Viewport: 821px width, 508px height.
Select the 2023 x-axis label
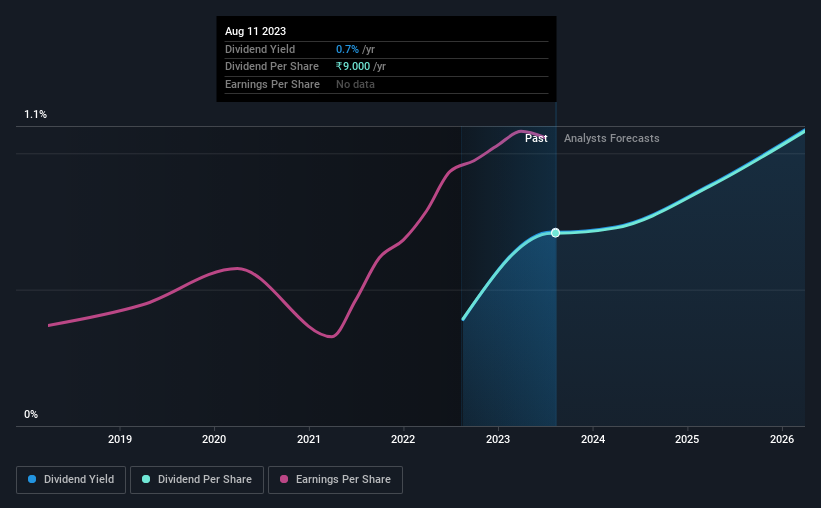point(498,439)
